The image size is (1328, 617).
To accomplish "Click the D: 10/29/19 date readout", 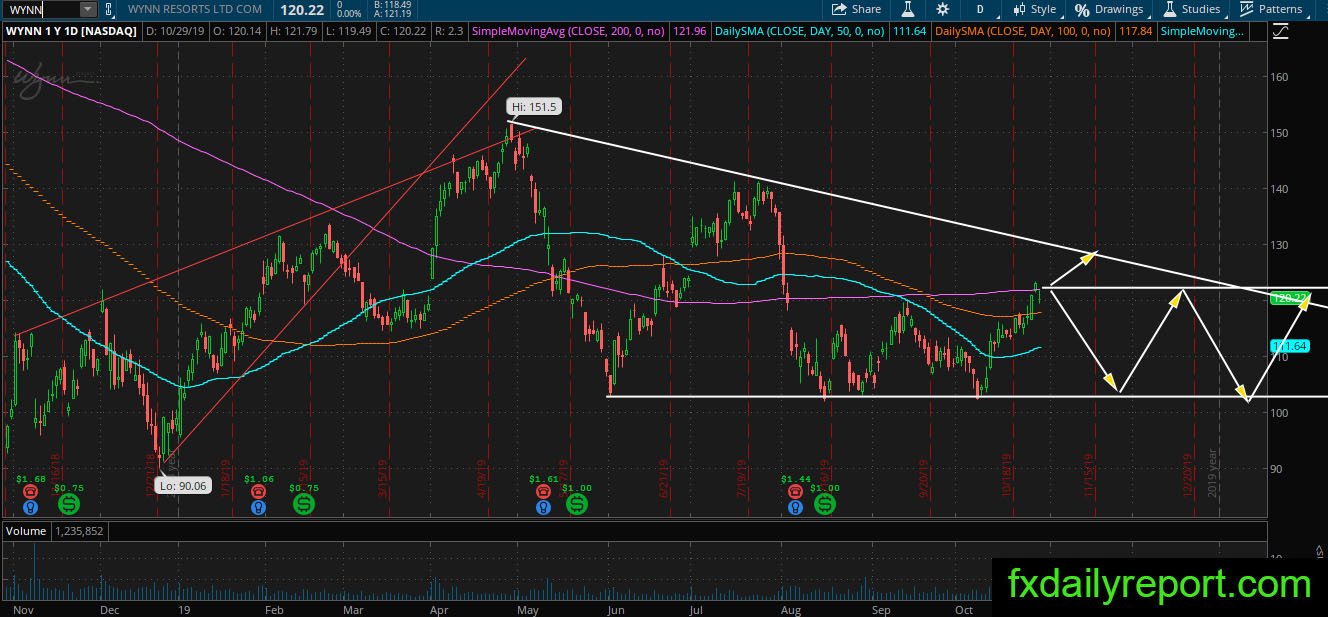I will pyautogui.click(x=174, y=32).
